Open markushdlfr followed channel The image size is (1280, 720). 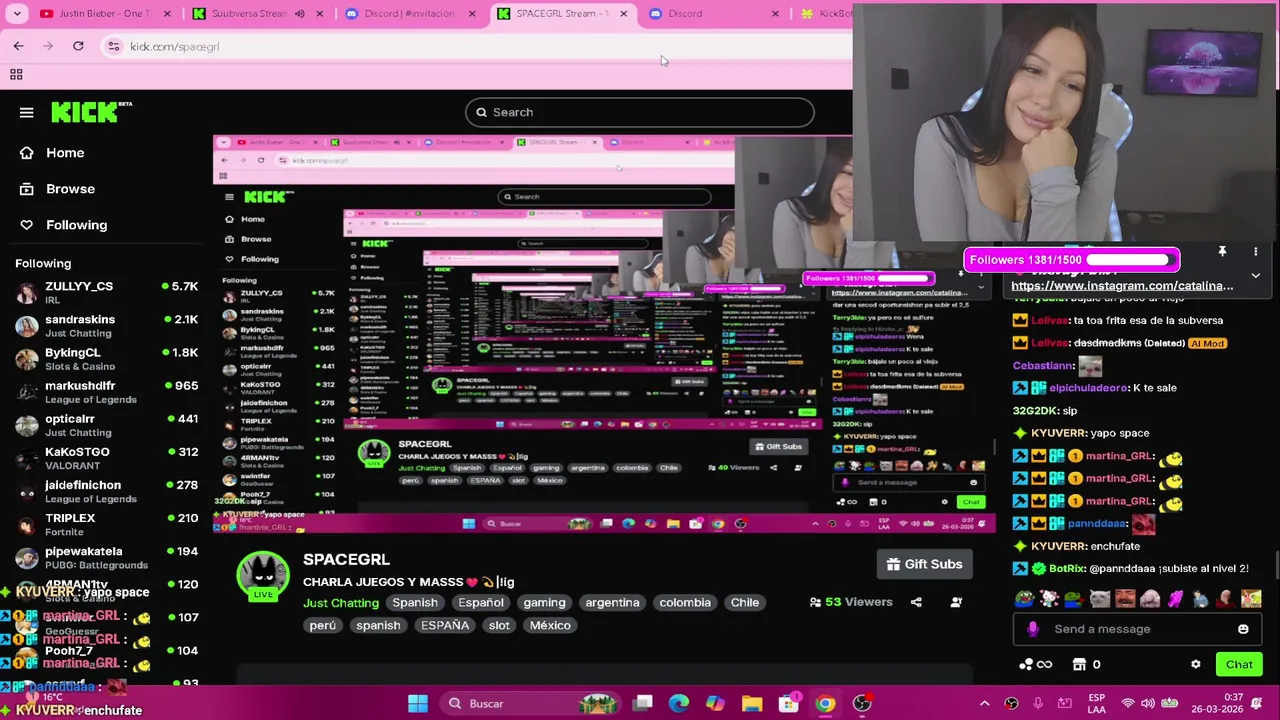[105, 392]
